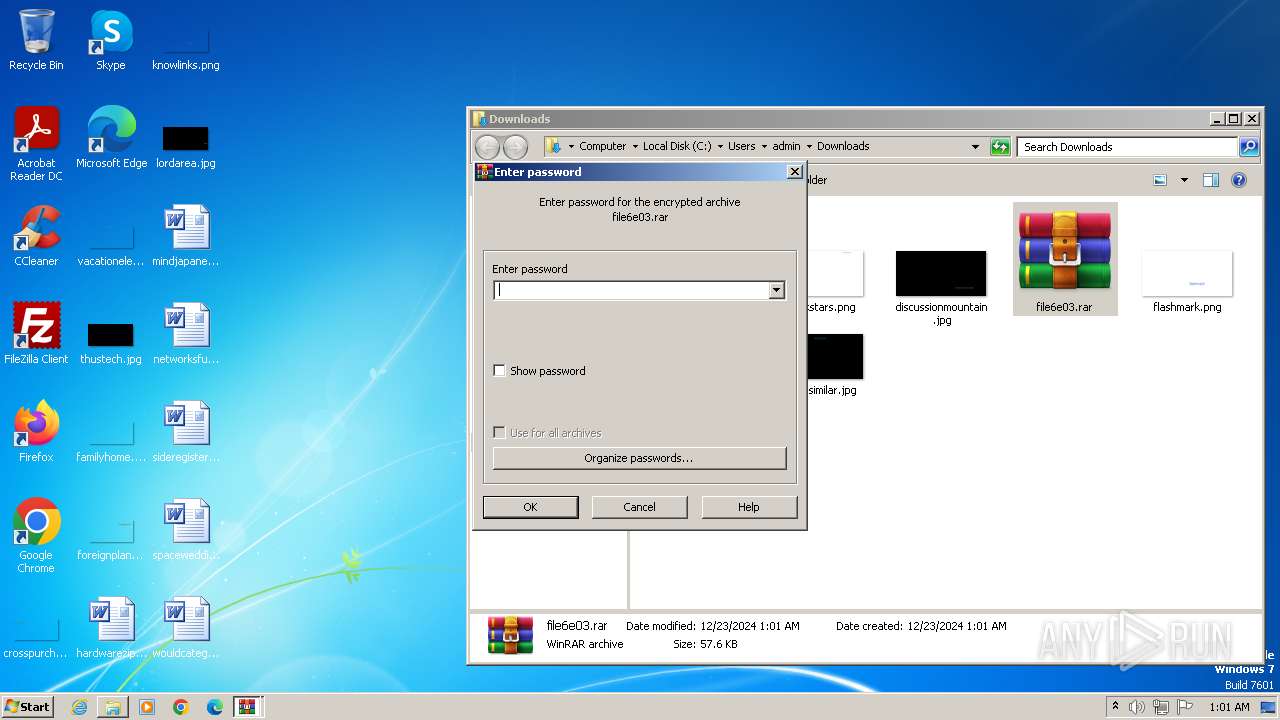
Task: Select the mindjapane Word document icon
Action: 186,235
